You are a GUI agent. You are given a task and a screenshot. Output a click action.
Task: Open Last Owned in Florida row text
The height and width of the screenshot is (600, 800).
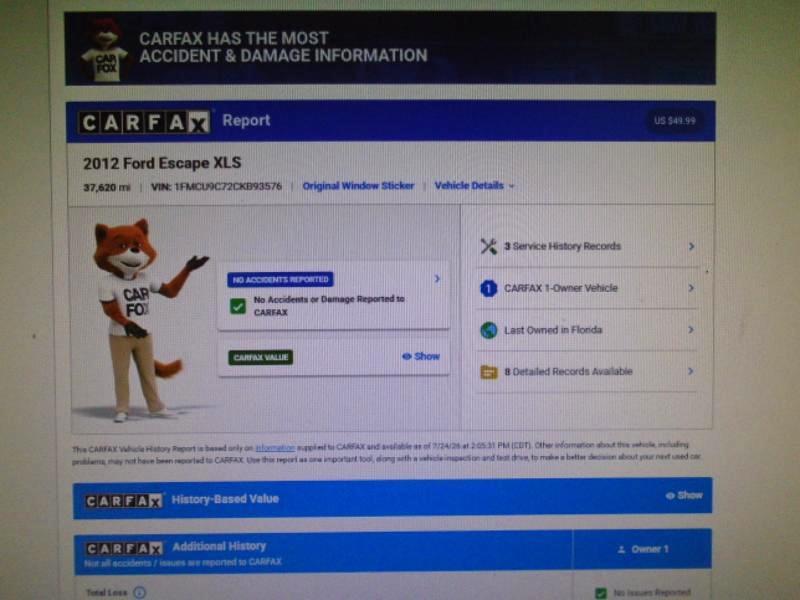553,330
